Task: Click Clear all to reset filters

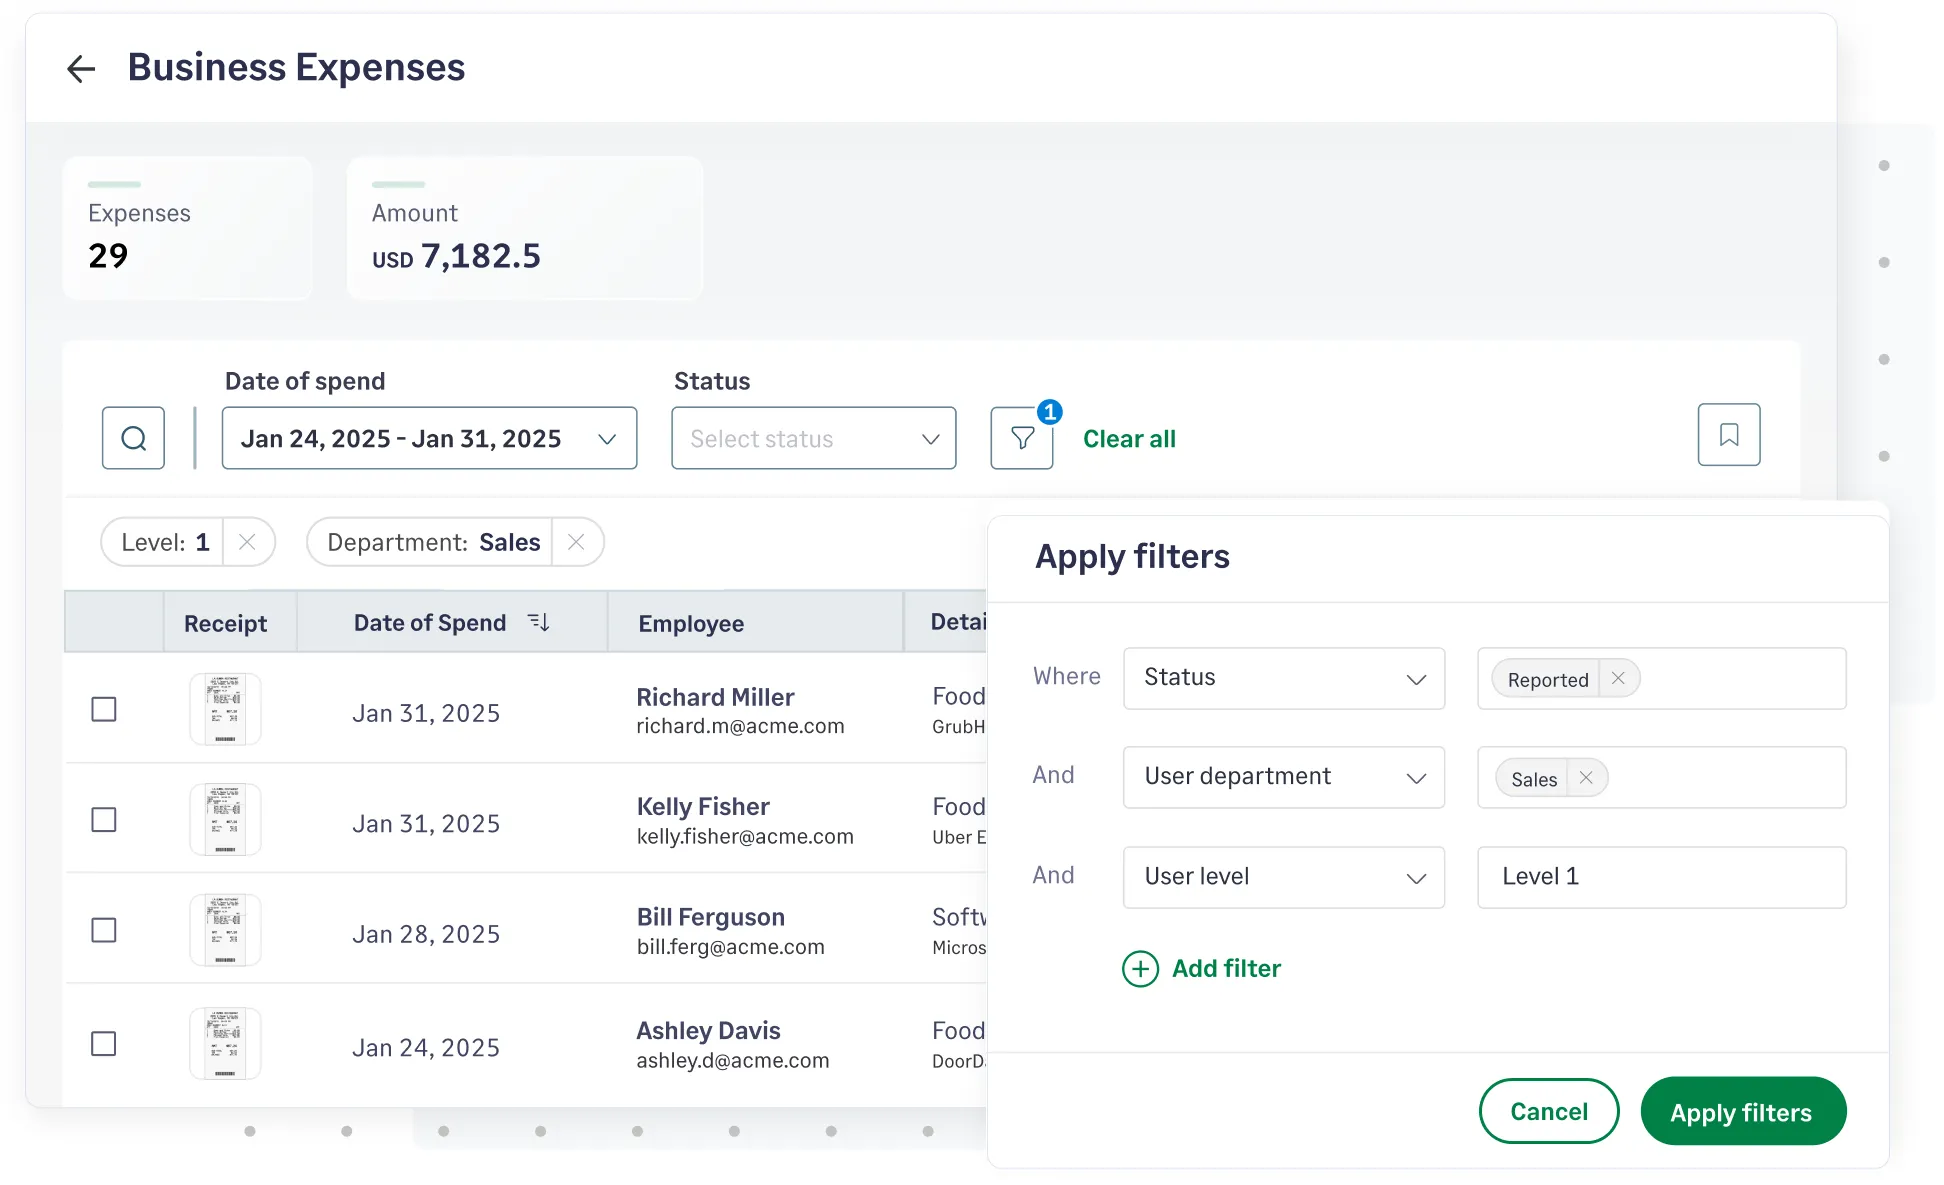Action: [x=1128, y=438]
